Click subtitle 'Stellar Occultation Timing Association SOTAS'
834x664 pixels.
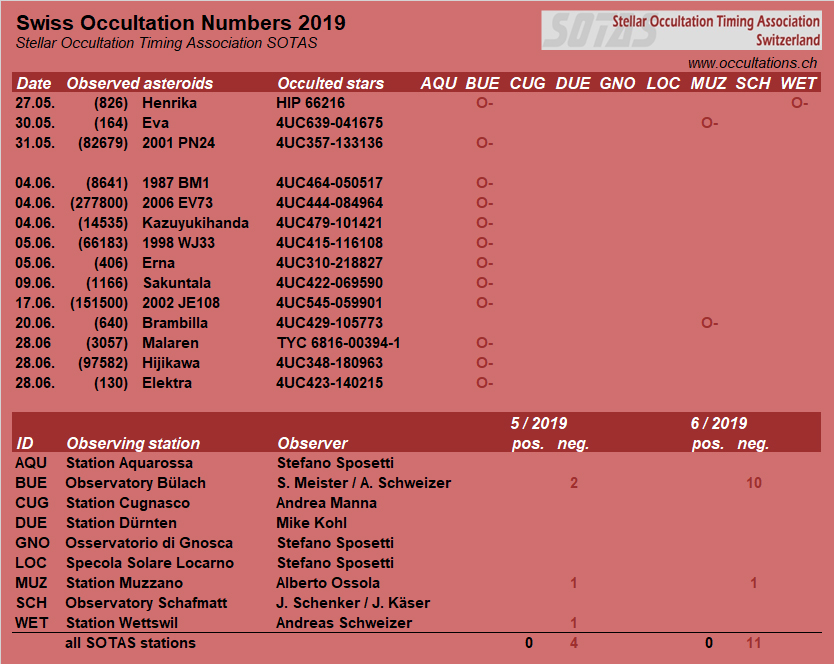click(166, 43)
